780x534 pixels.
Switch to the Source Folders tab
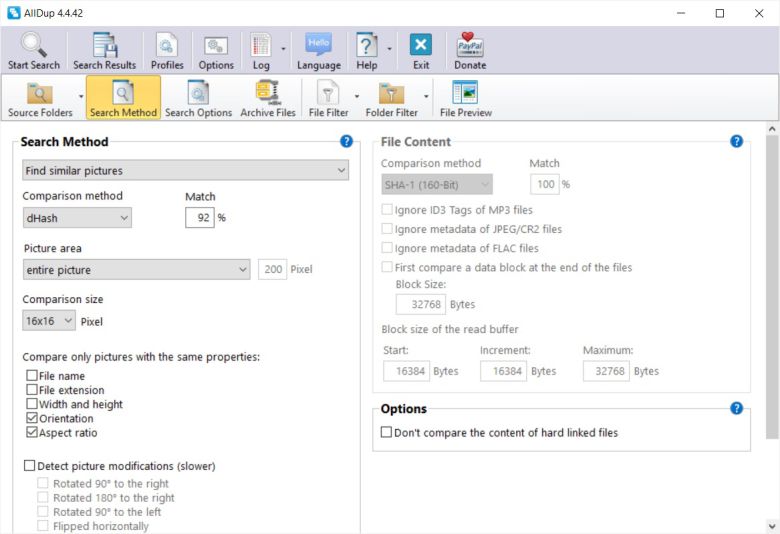pos(40,98)
